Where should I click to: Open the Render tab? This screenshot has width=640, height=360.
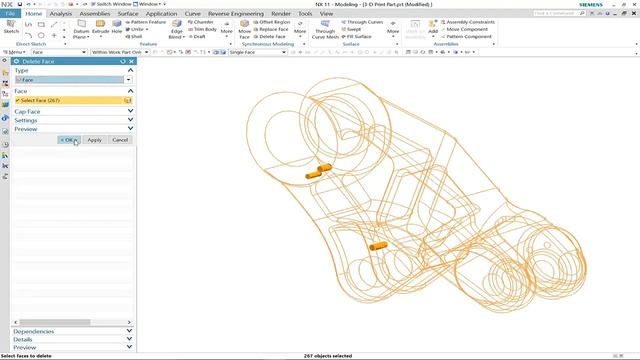pyautogui.click(x=281, y=13)
